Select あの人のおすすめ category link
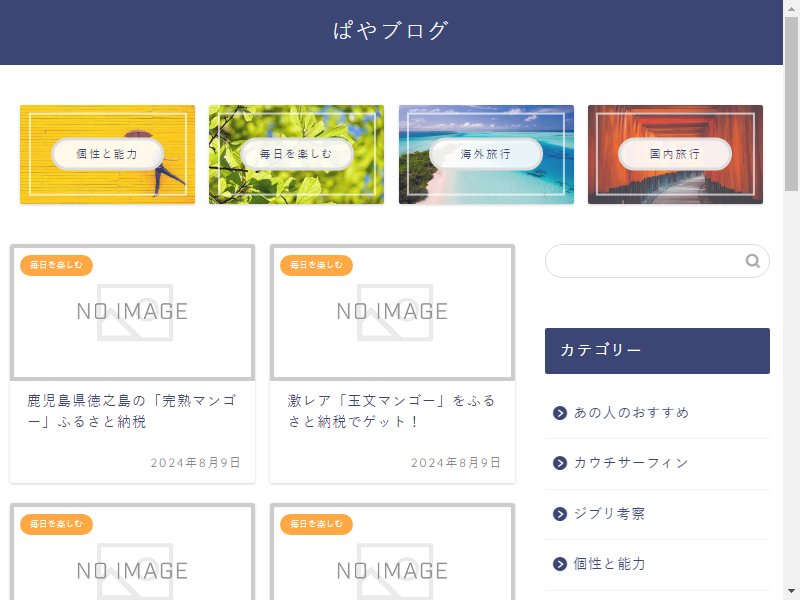 tap(631, 413)
